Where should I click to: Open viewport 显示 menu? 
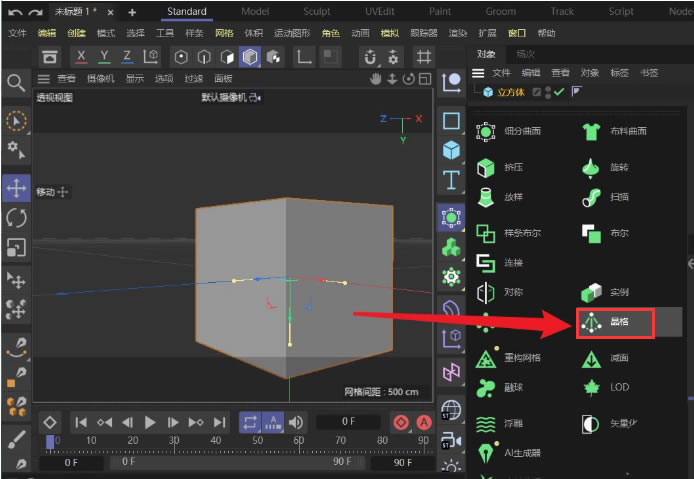[135, 79]
